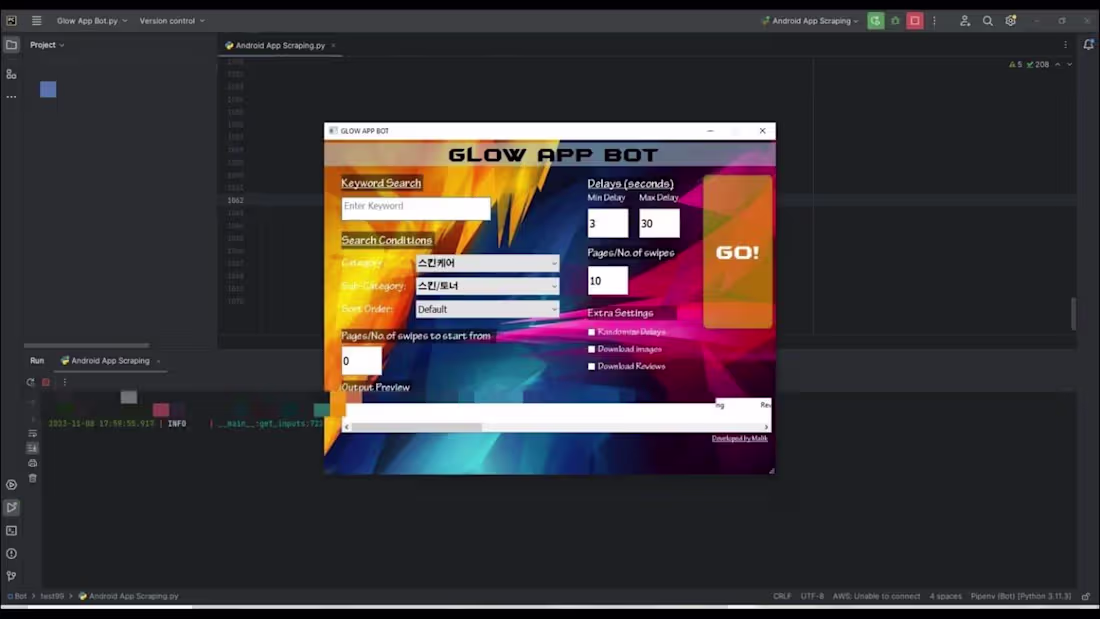Image resolution: width=1100 pixels, height=619 pixels.
Task: Click the project panel horizontal scrollbar
Action: tap(86, 345)
